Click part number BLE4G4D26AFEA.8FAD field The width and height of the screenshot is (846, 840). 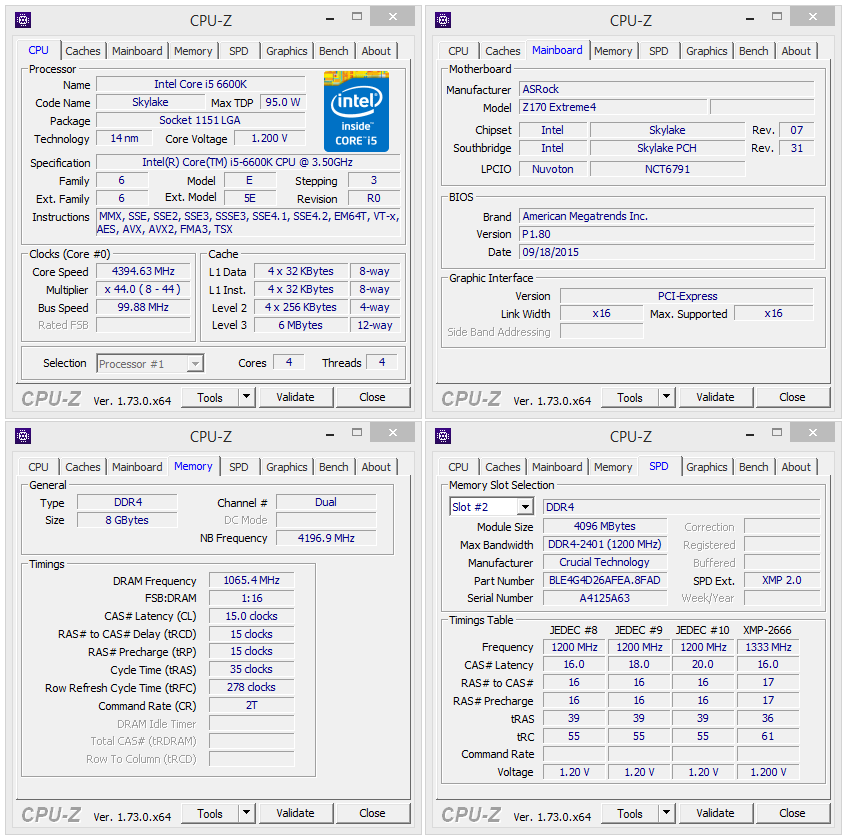pyautogui.click(x=604, y=581)
